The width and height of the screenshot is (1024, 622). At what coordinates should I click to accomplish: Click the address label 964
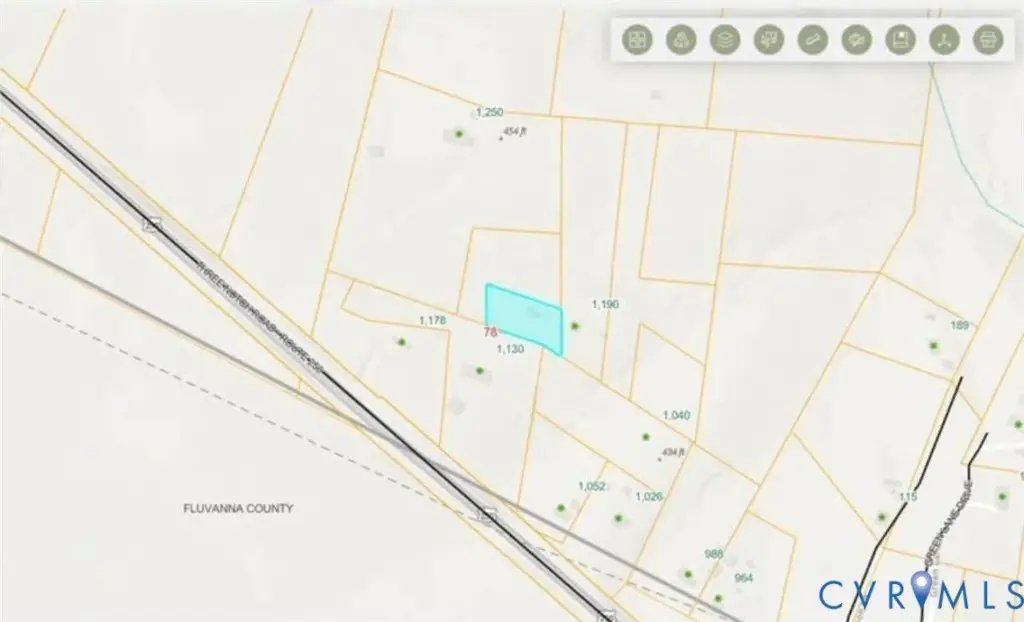[x=743, y=578]
